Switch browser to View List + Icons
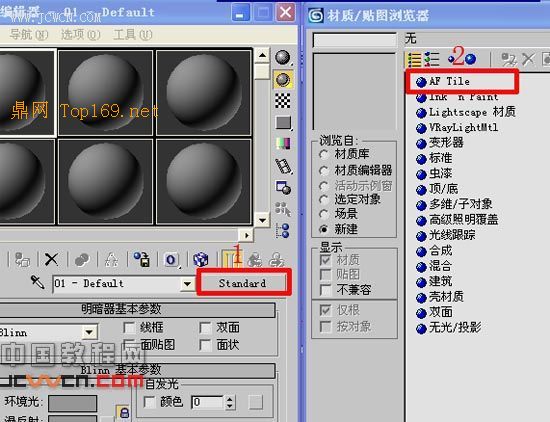The height and width of the screenshot is (422, 550). tap(431, 59)
